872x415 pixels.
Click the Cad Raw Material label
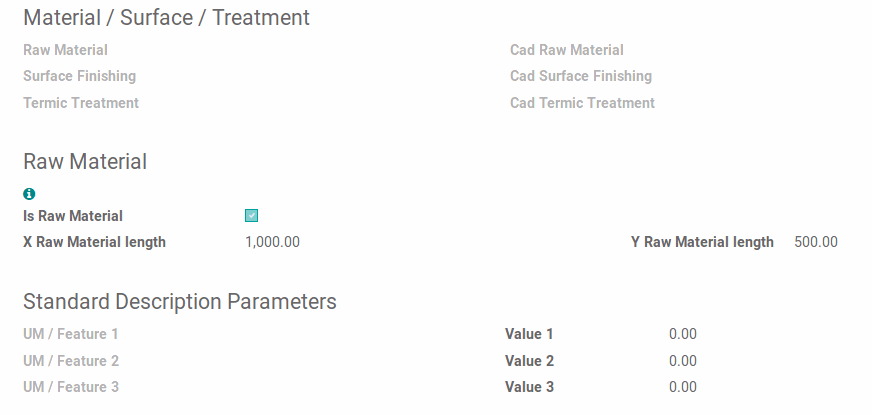pos(566,50)
